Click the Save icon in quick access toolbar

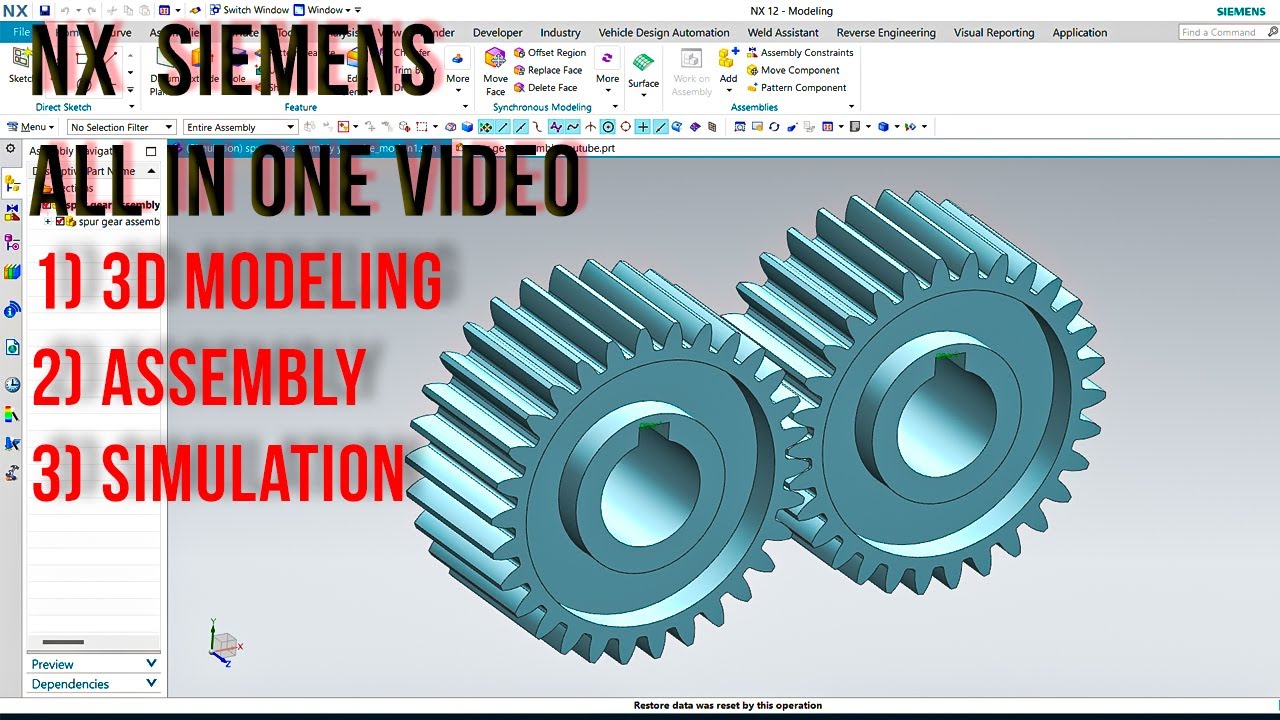pos(44,10)
